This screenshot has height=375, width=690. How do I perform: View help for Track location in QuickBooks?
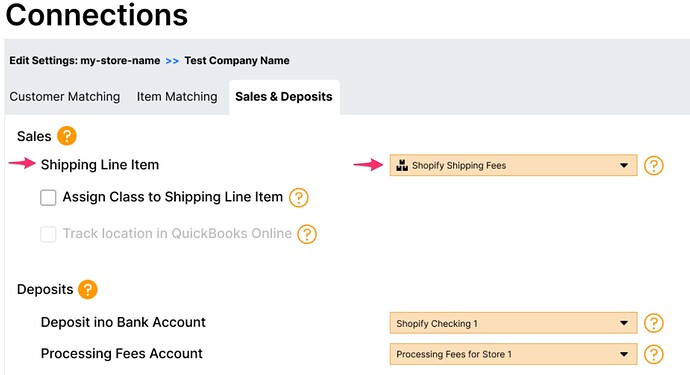coord(307,234)
